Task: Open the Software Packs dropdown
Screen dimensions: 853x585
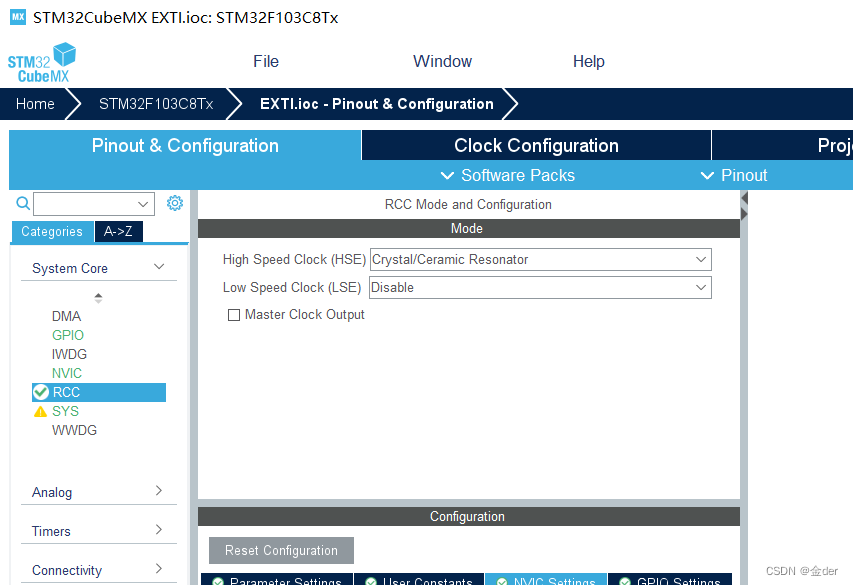Action: coord(508,175)
